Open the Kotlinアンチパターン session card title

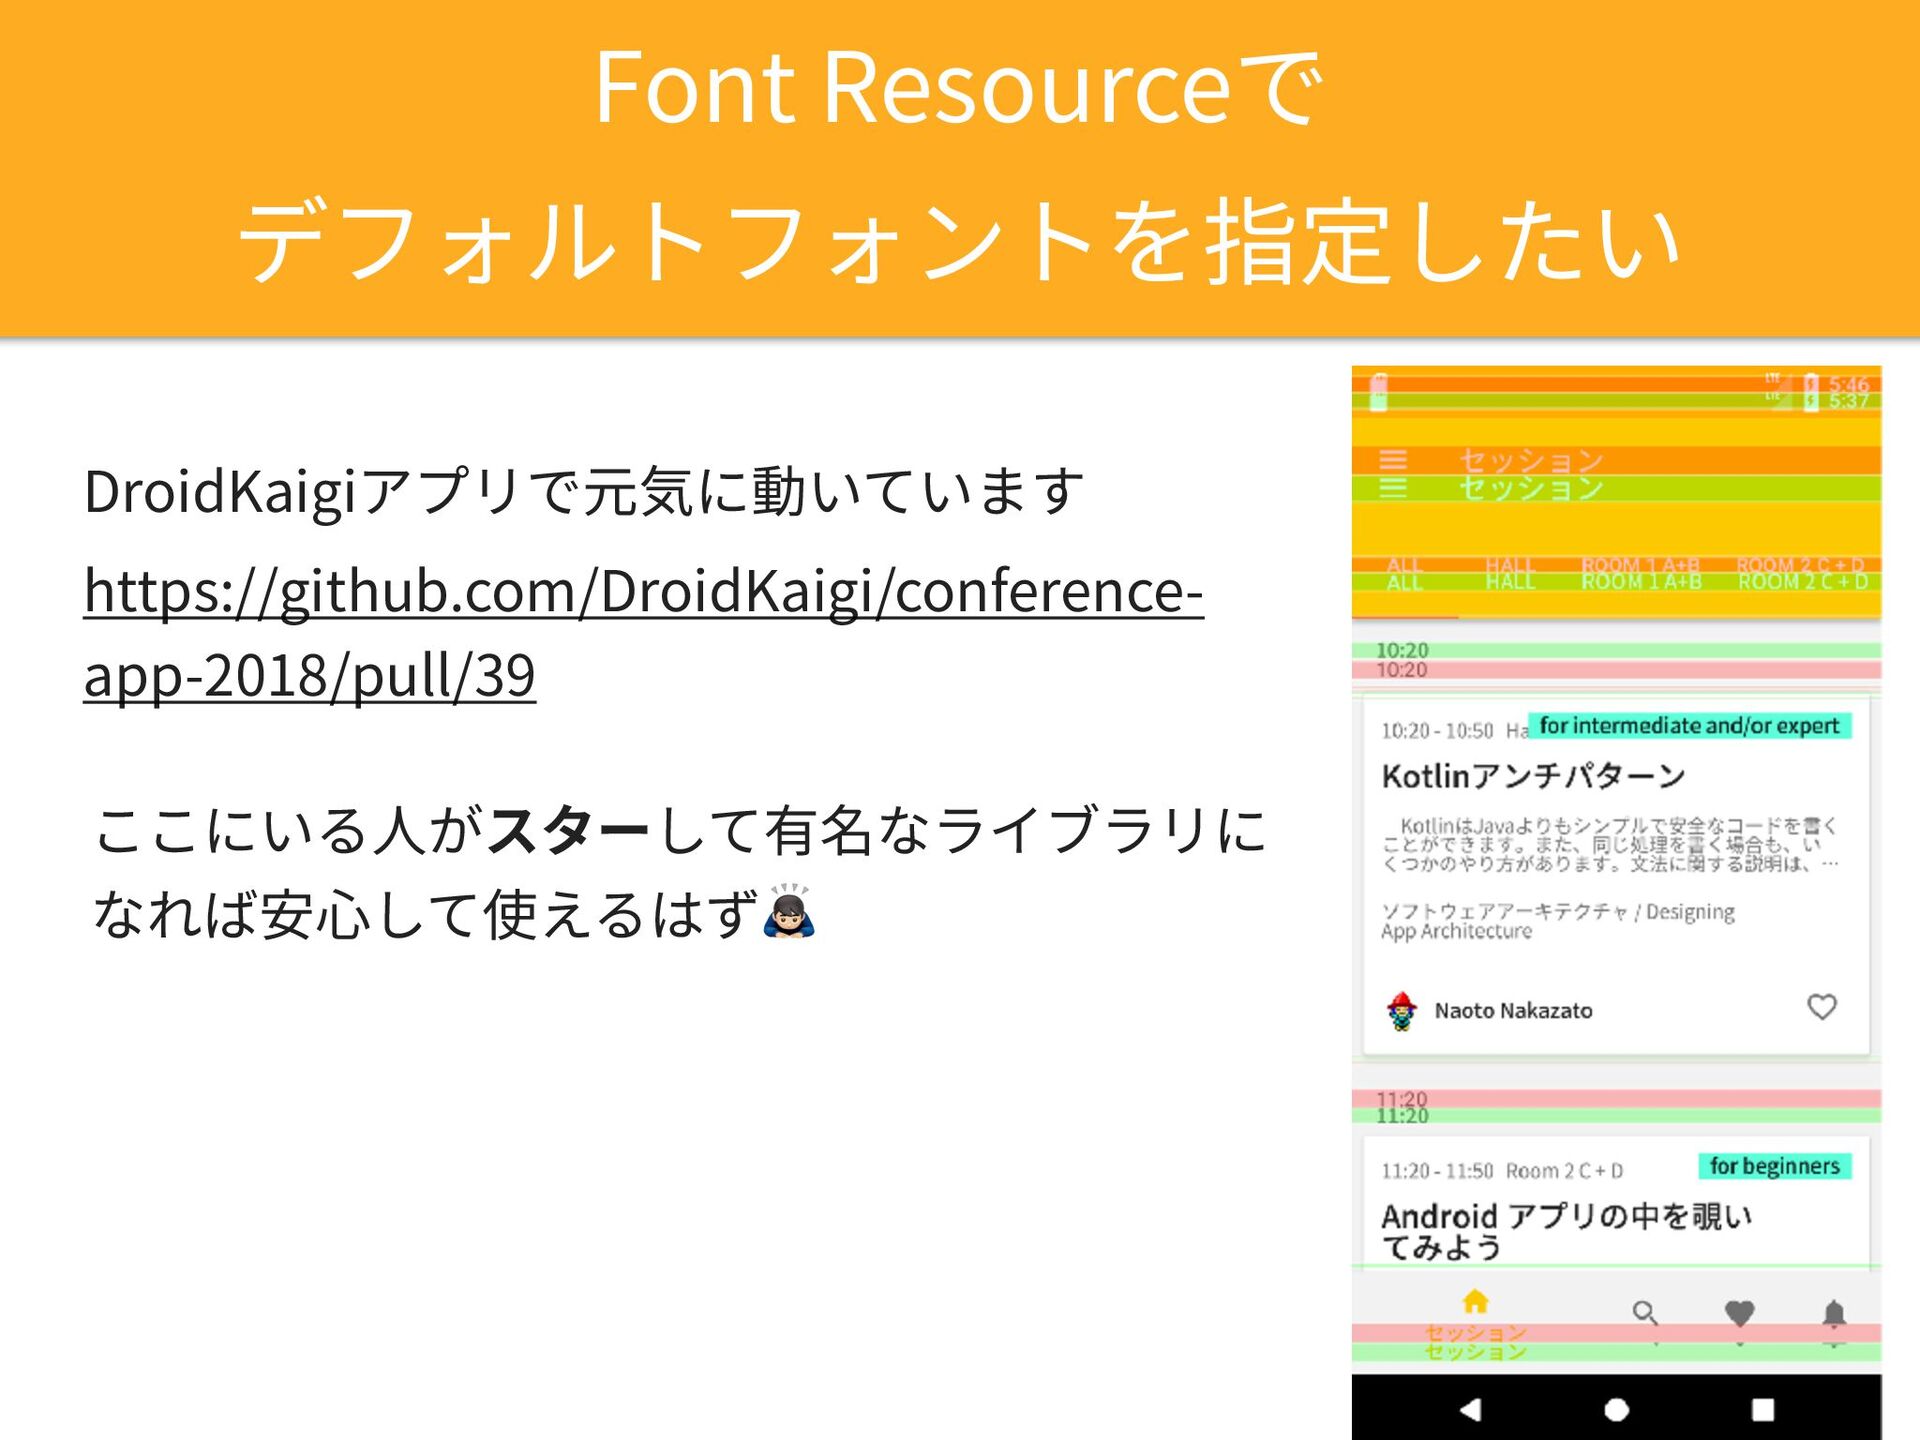1533,776
